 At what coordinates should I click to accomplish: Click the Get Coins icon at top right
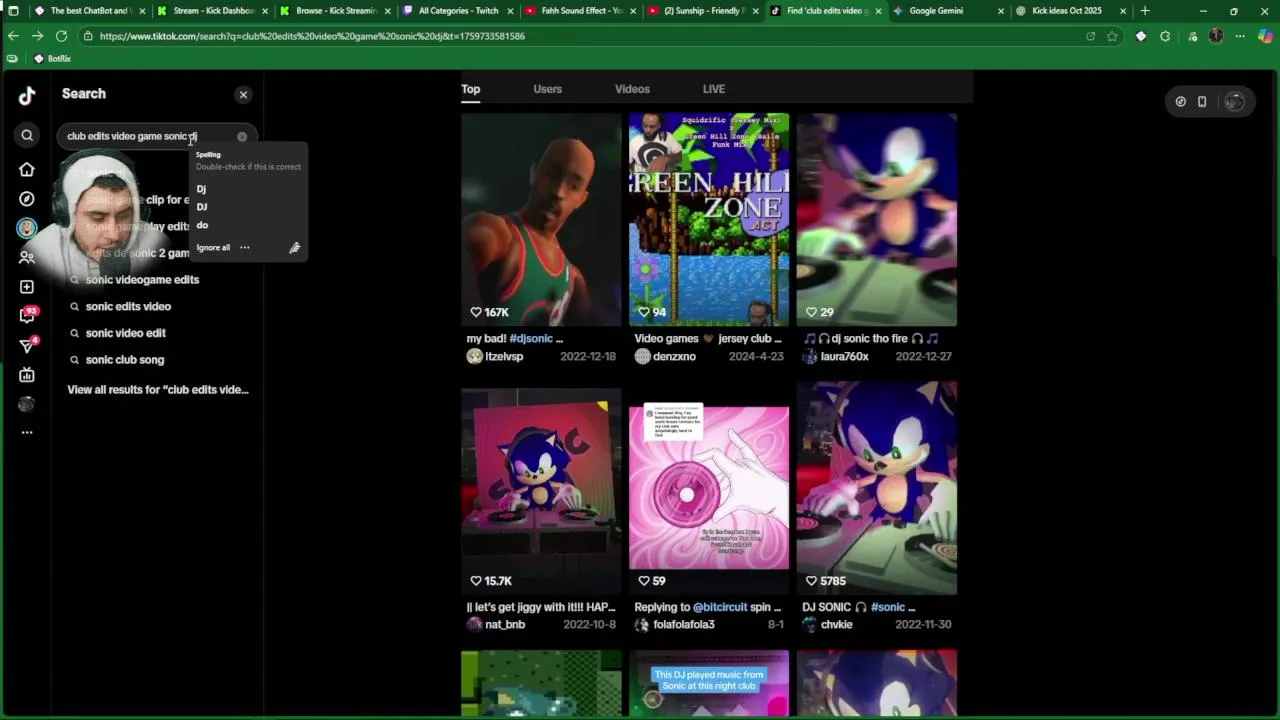(x=1181, y=102)
